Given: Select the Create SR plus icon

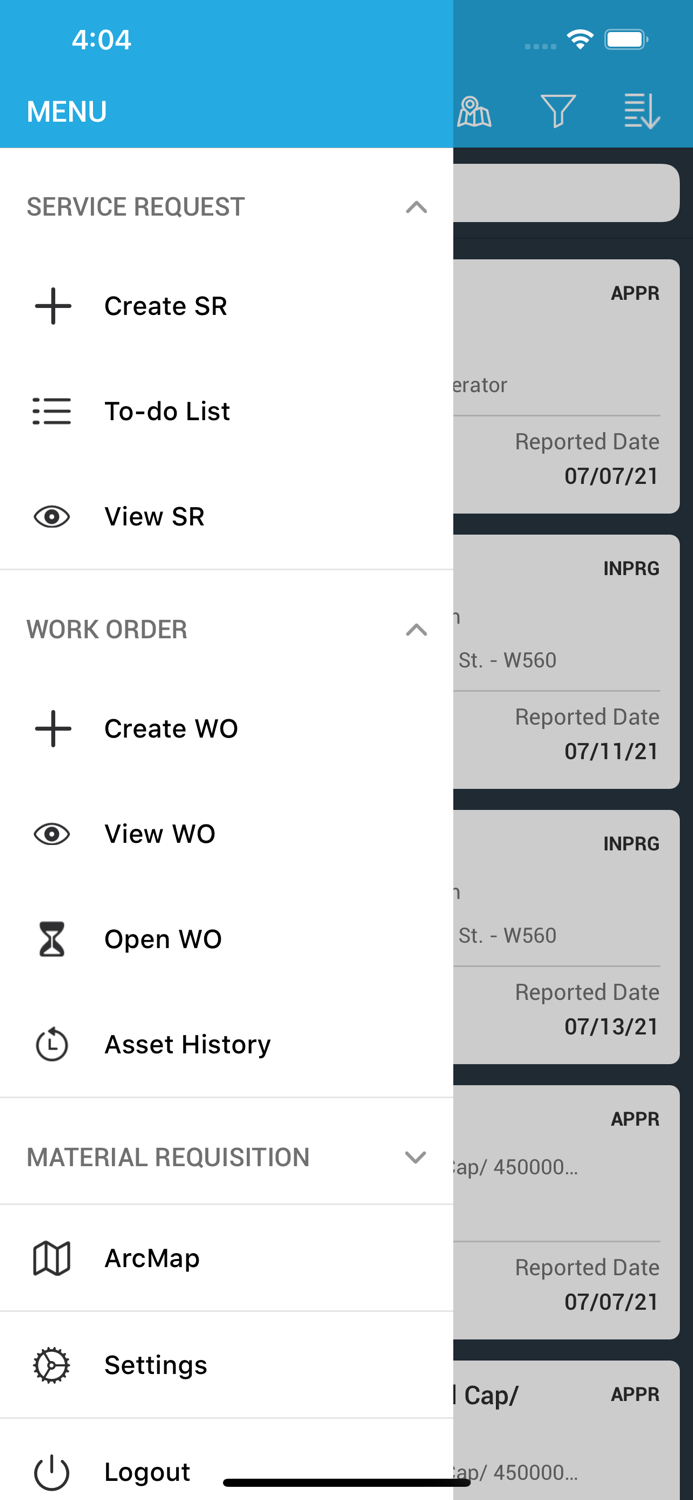Looking at the screenshot, I should 52,306.
